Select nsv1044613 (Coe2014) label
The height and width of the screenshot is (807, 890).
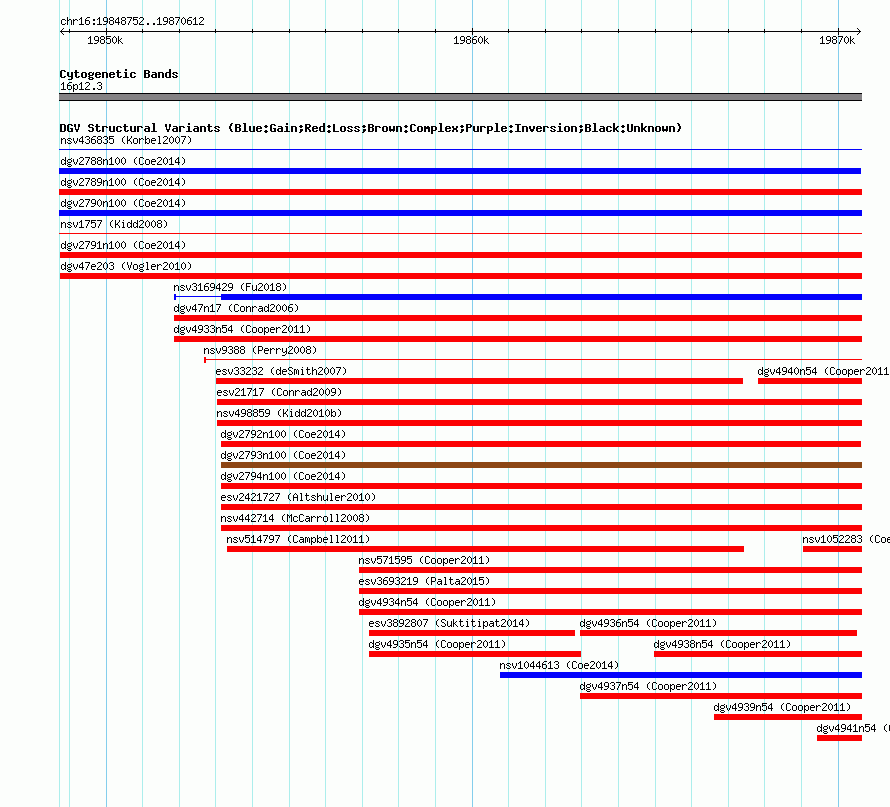point(559,665)
